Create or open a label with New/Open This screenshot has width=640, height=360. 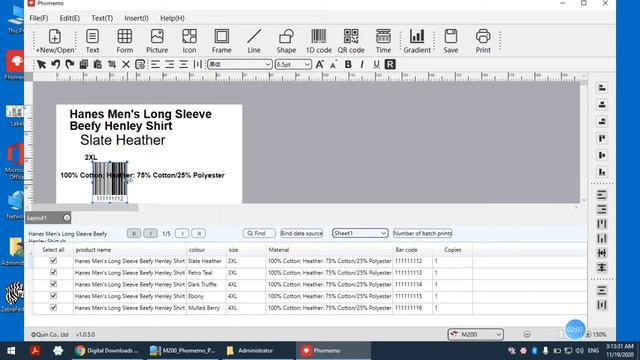pos(55,41)
